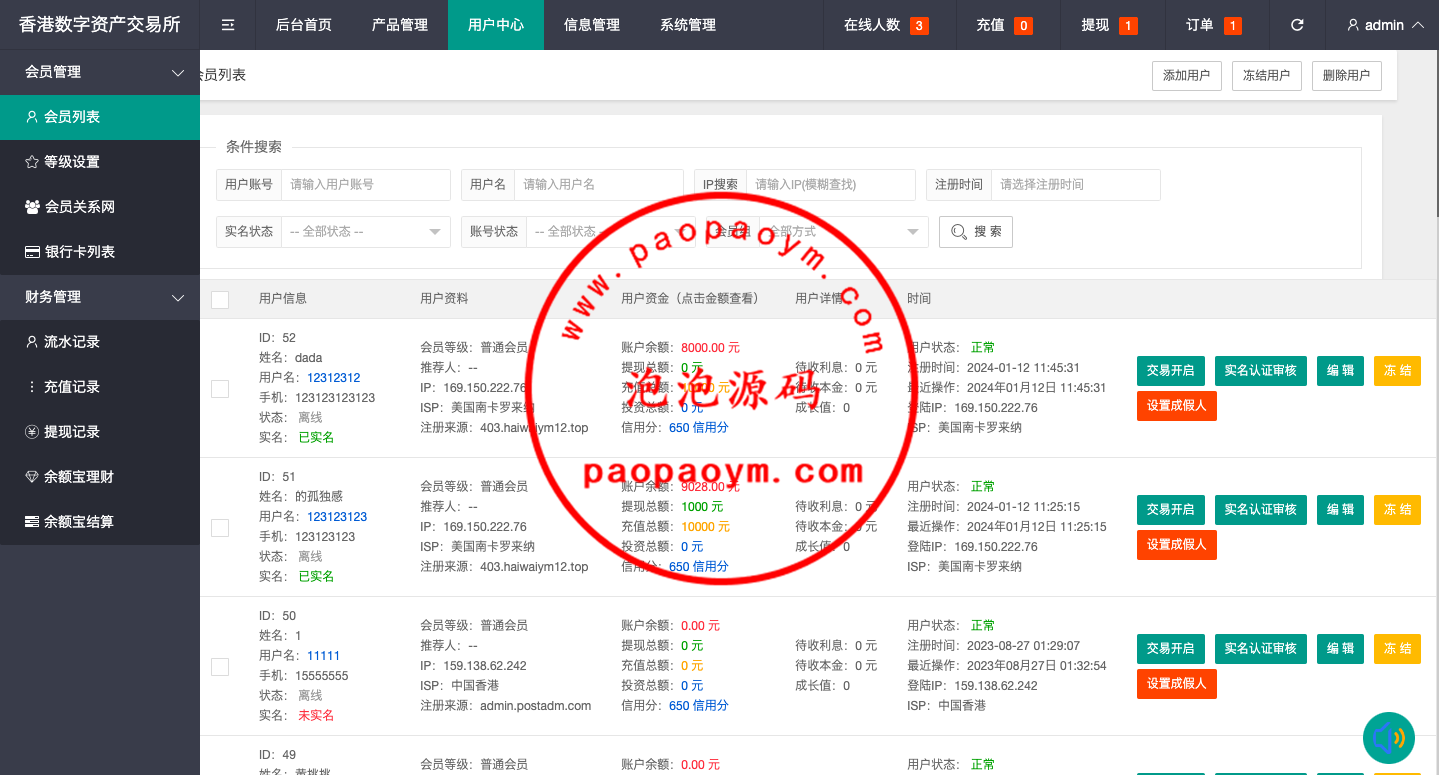The width and height of the screenshot is (1439, 775).
Task: Check the row checkbox for user ID 50
Action: coord(220,666)
